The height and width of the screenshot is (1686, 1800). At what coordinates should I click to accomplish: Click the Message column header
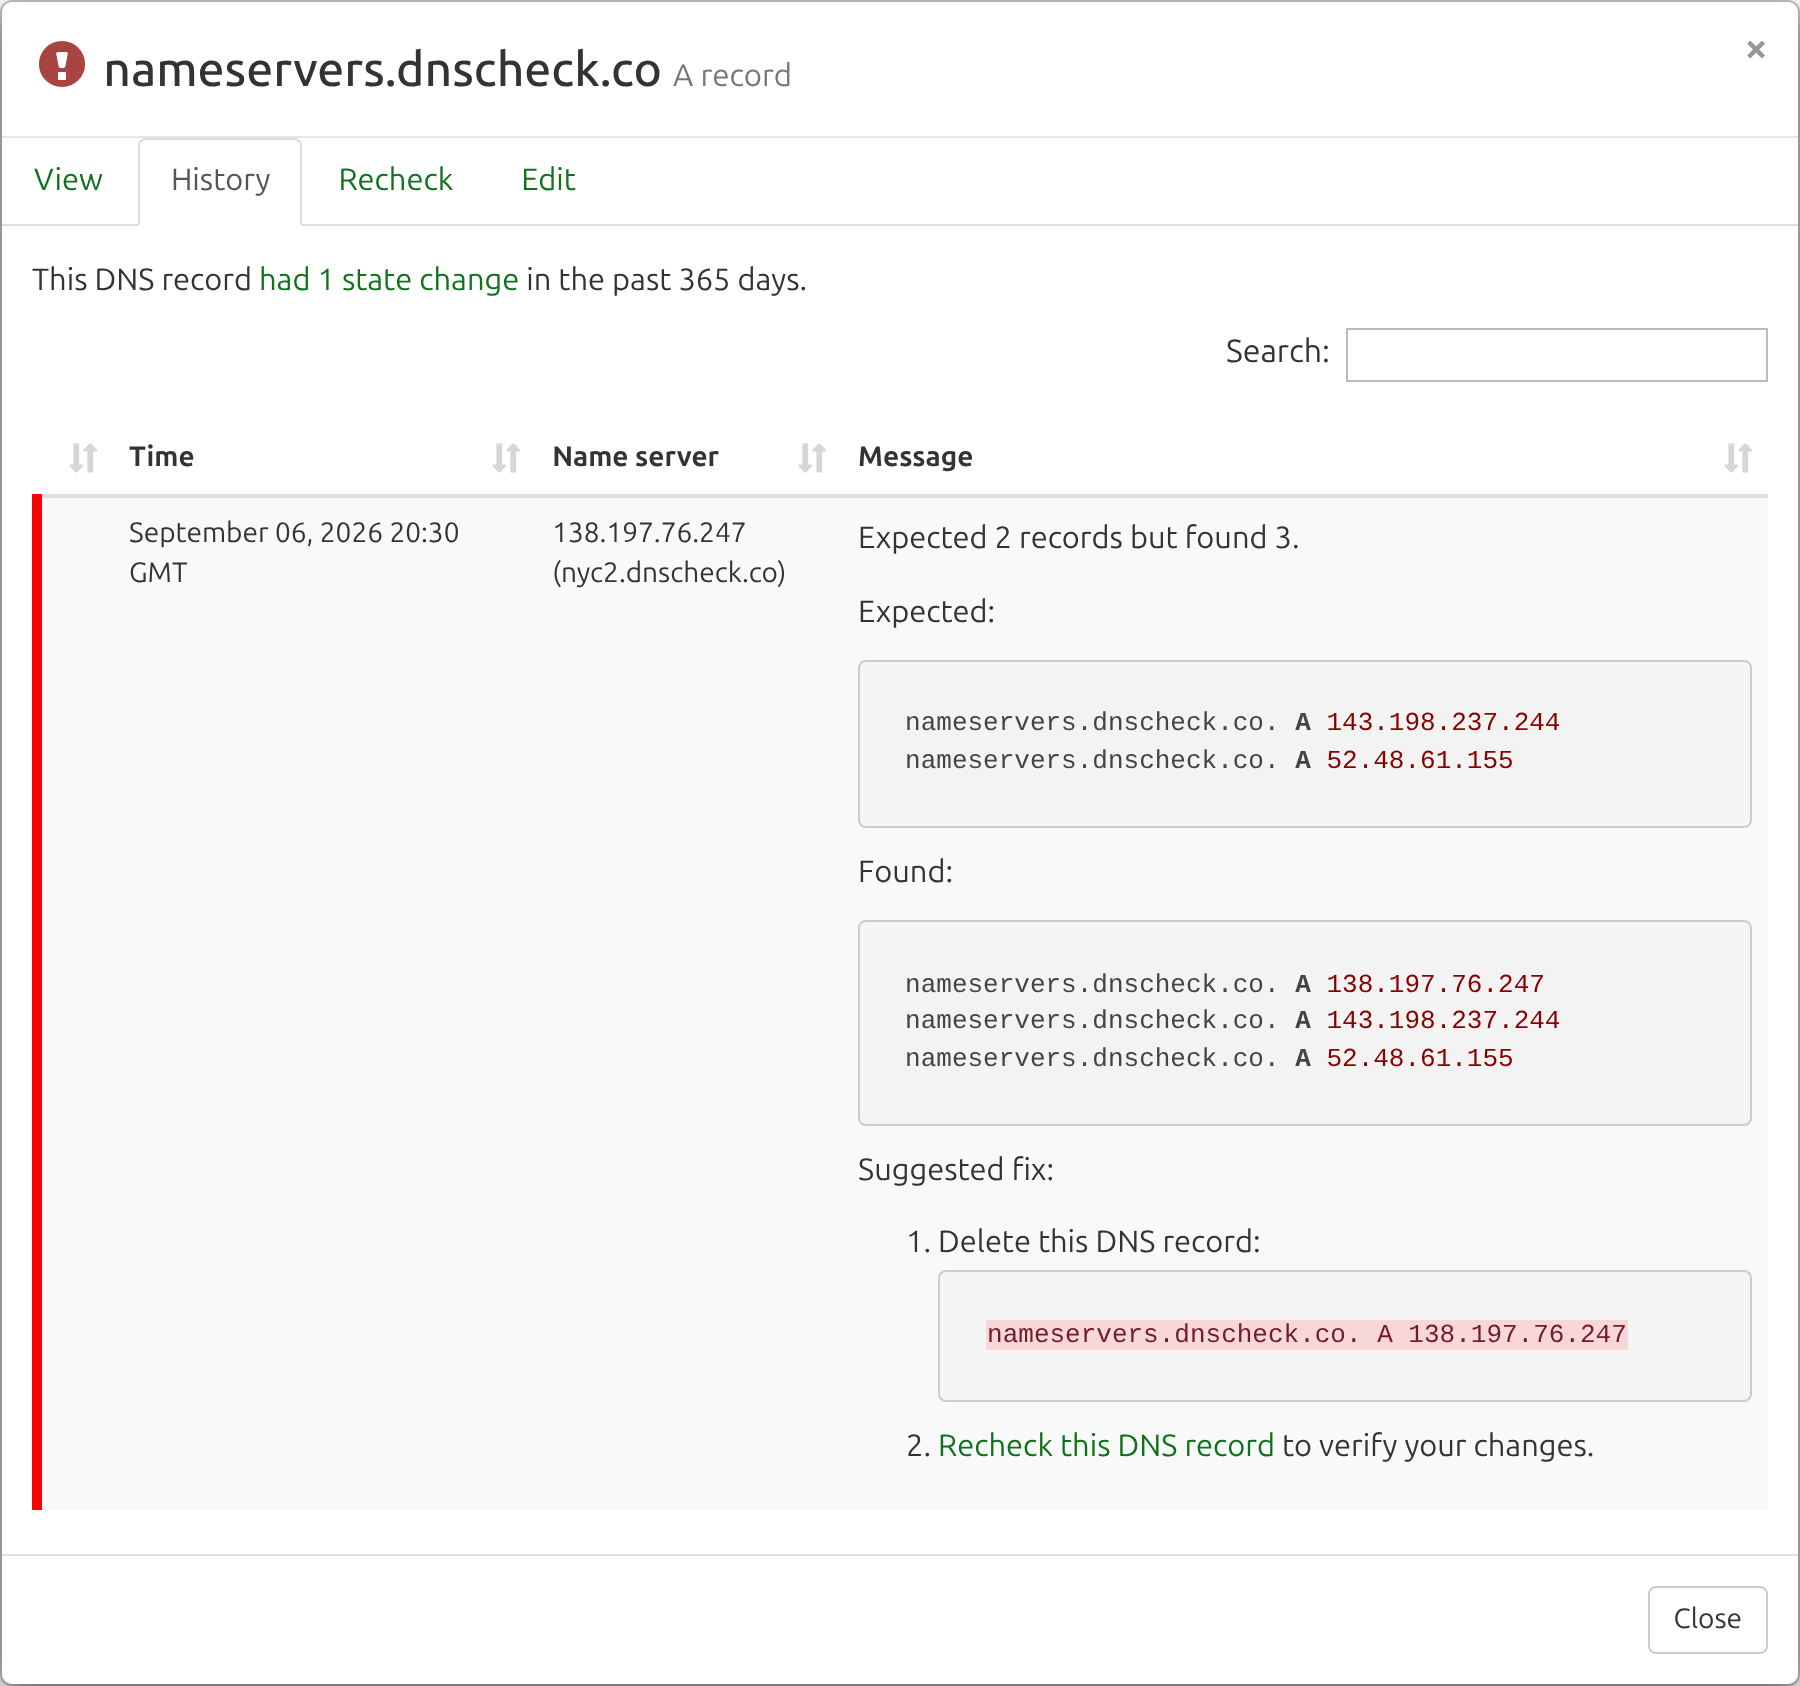(x=915, y=457)
